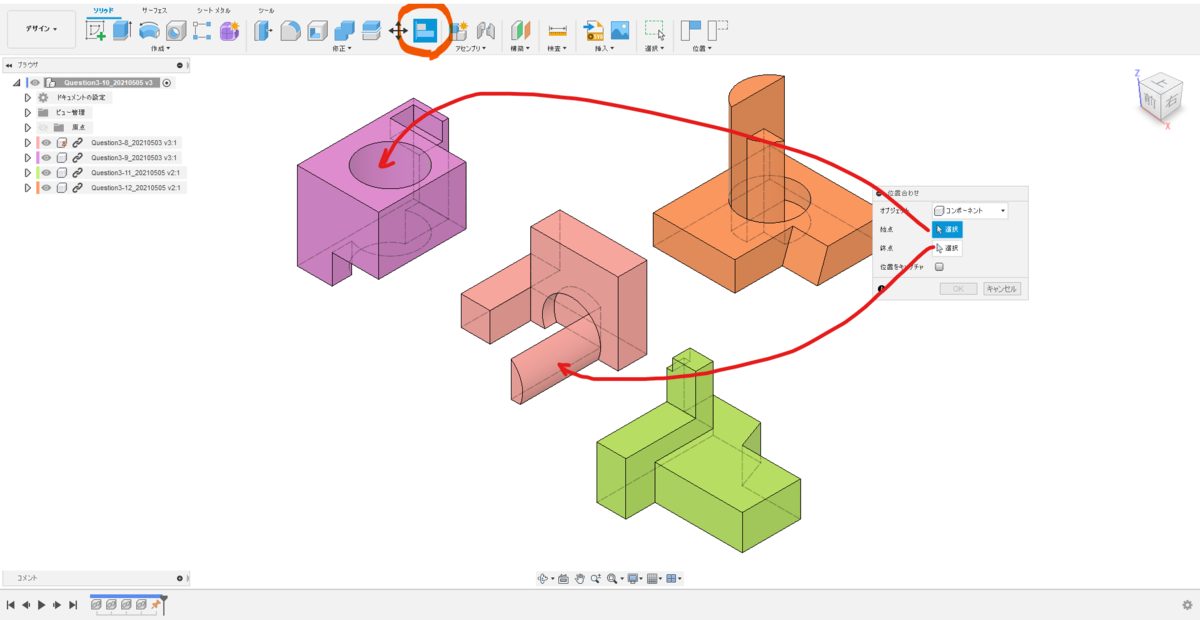Switch to the Sheet Metal (シートメタル) tab
The width and height of the screenshot is (1200, 620).
click(x=213, y=10)
